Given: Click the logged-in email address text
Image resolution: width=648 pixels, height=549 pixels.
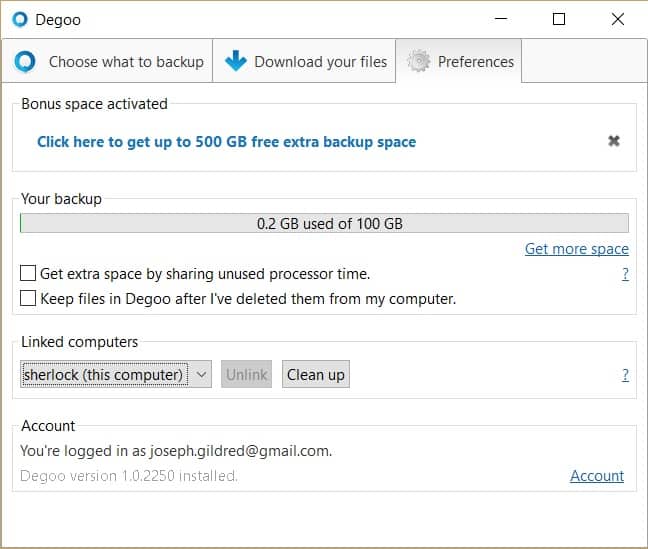Looking at the screenshot, I should [240, 451].
